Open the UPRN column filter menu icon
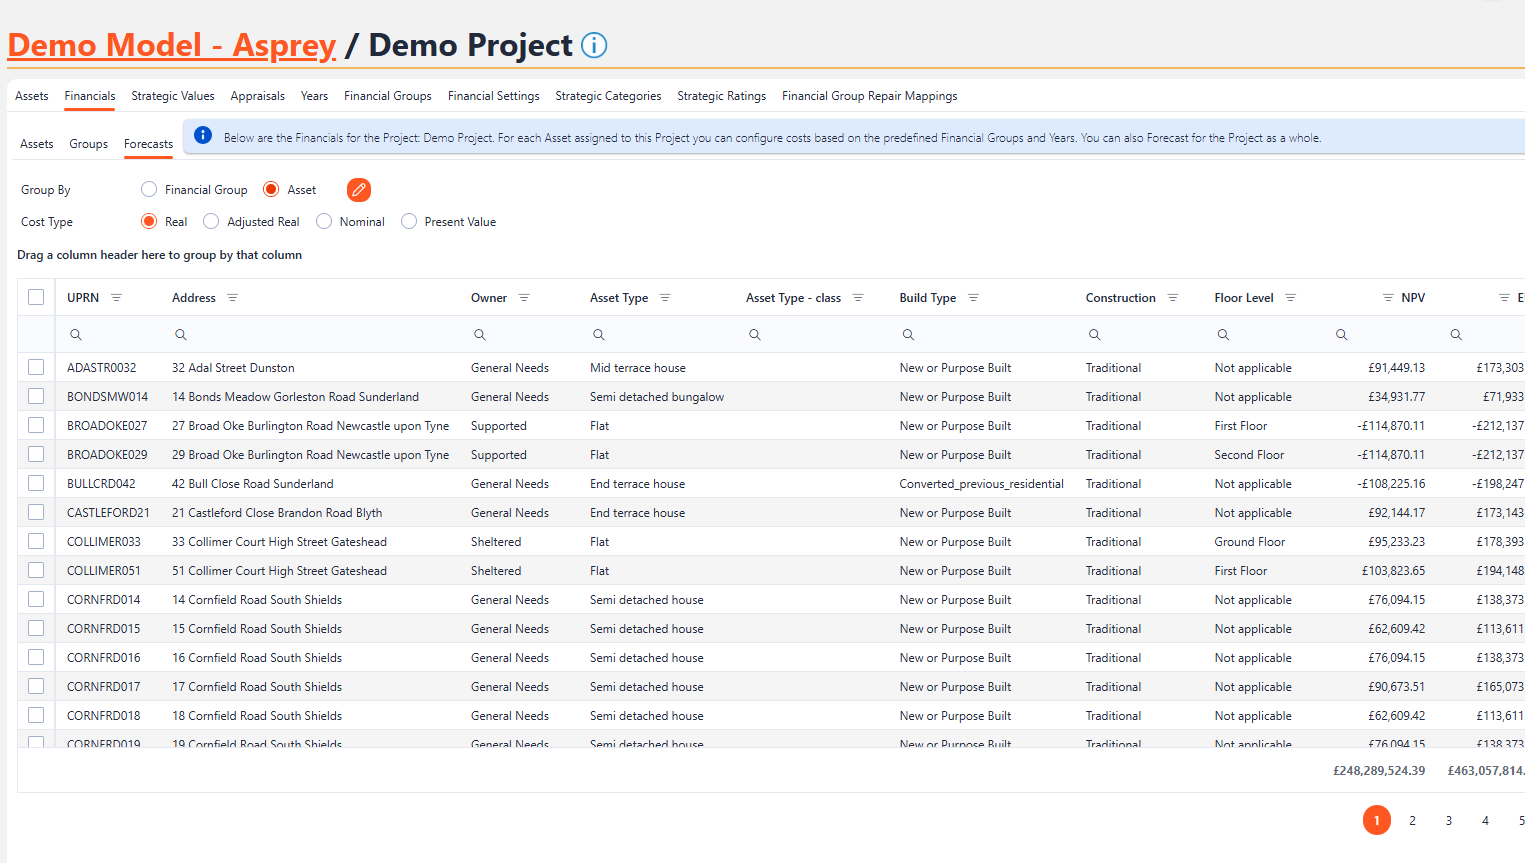This screenshot has width=1525, height=863. tap(116, 298)
